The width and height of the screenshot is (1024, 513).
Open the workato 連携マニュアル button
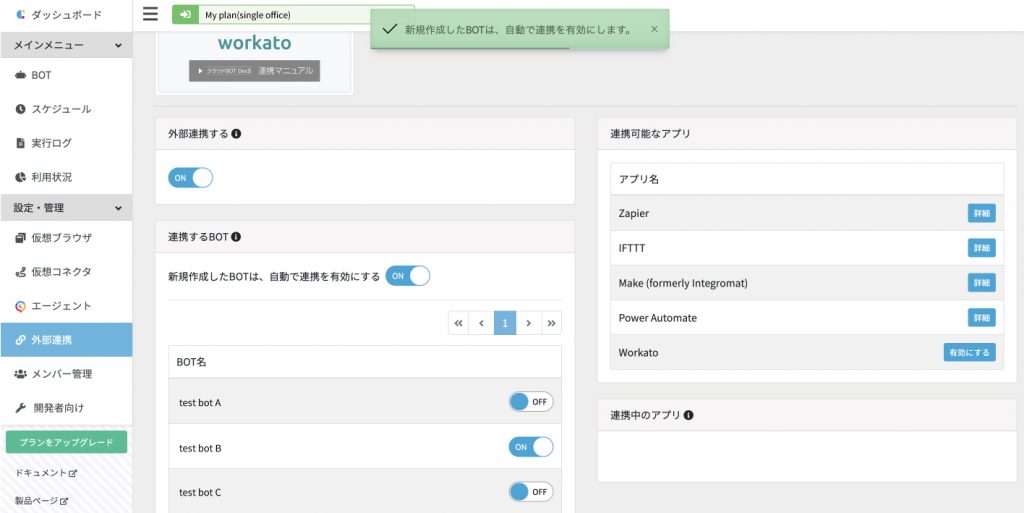coord(255,70)
